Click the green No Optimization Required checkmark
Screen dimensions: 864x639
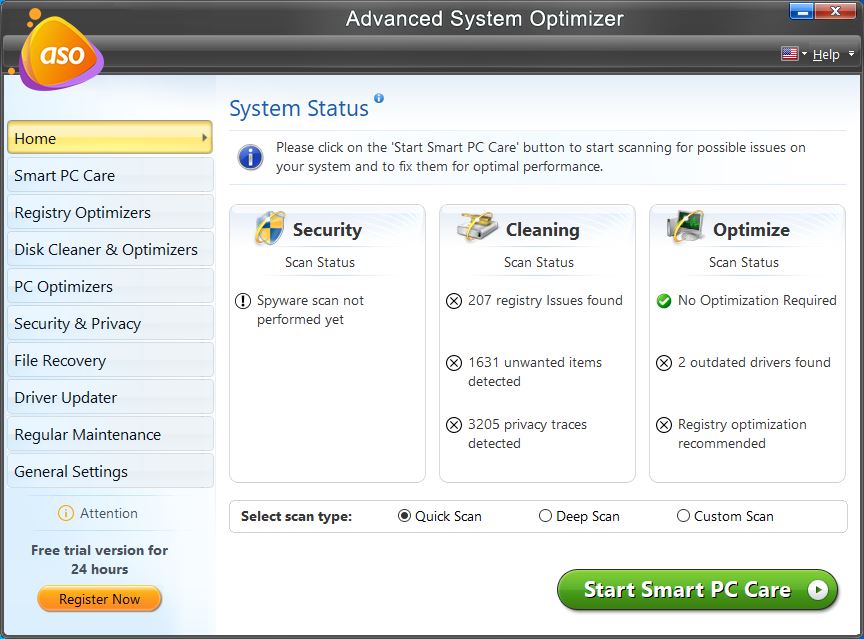pyautogui.click(x=664, y=301)
